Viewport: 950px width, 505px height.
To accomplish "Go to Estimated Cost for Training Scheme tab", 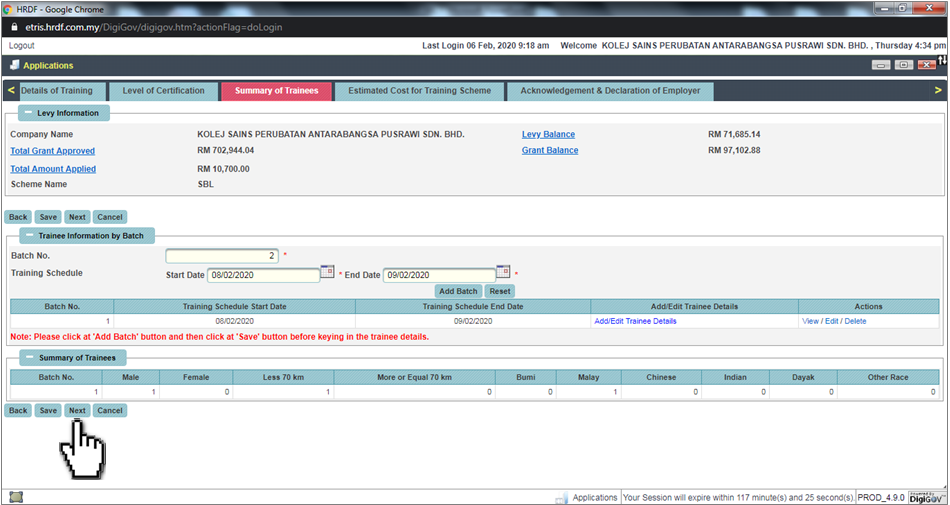I will click(x=419, y=91).
